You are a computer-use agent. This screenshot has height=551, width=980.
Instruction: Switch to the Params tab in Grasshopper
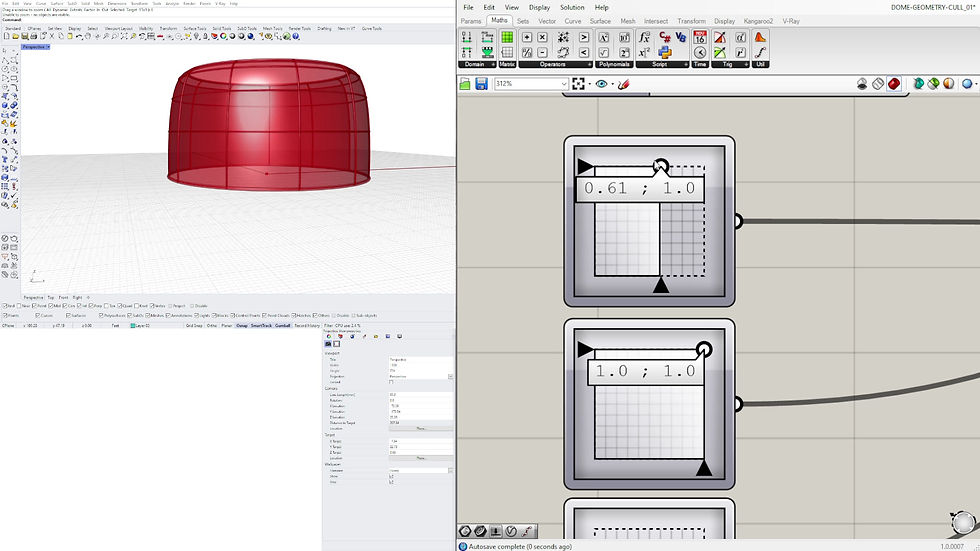471,21
